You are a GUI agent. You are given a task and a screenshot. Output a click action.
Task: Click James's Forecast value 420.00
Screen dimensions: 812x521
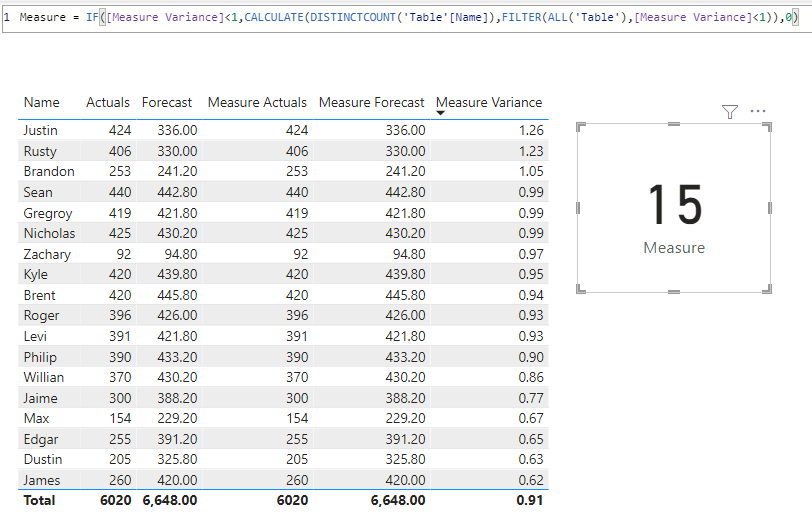[x=177, y=481]
